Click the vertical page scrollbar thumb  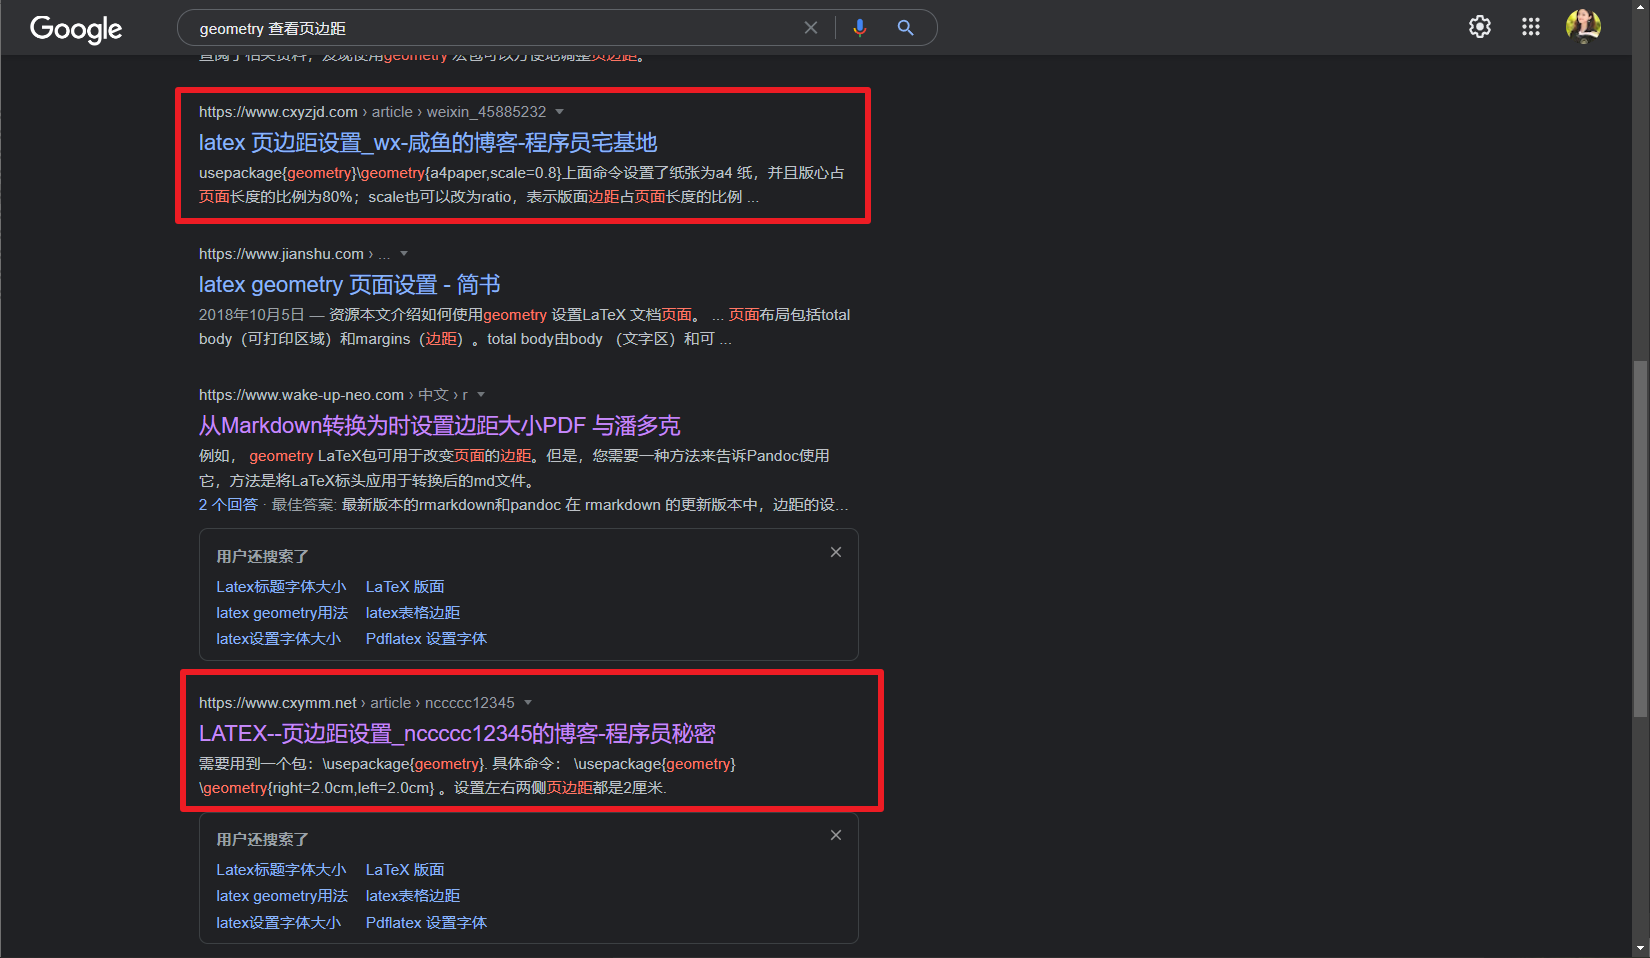point(1640,539)
